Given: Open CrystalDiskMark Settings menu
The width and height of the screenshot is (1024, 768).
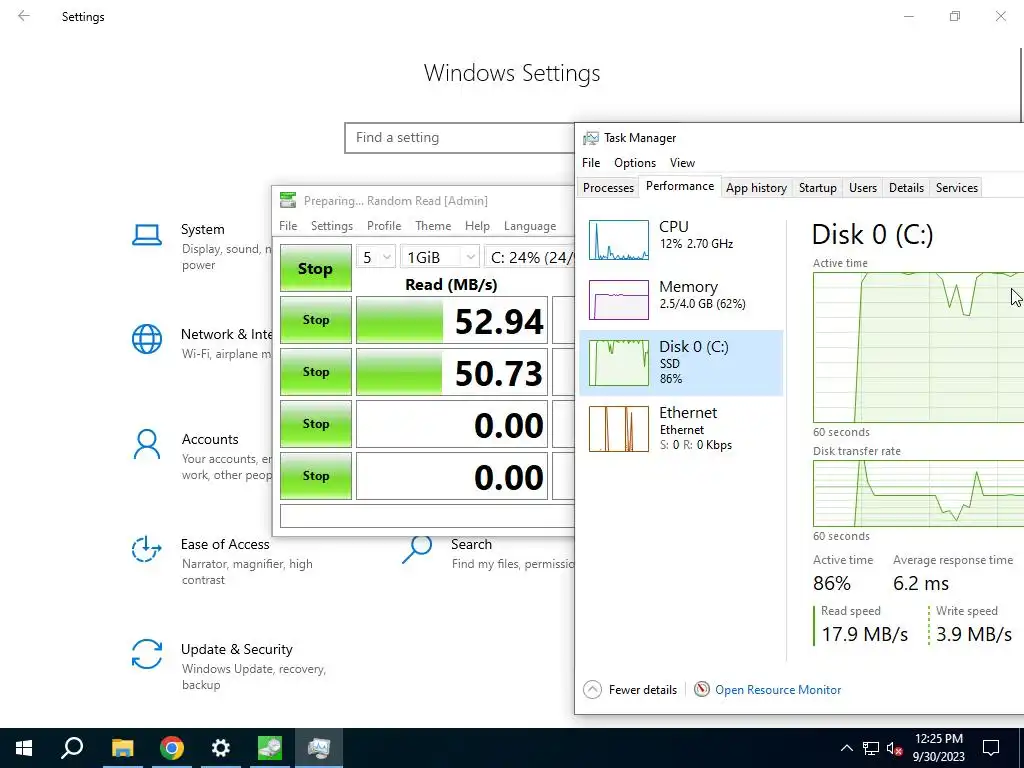Looking at the screenshot, I should tap(332, 226).
